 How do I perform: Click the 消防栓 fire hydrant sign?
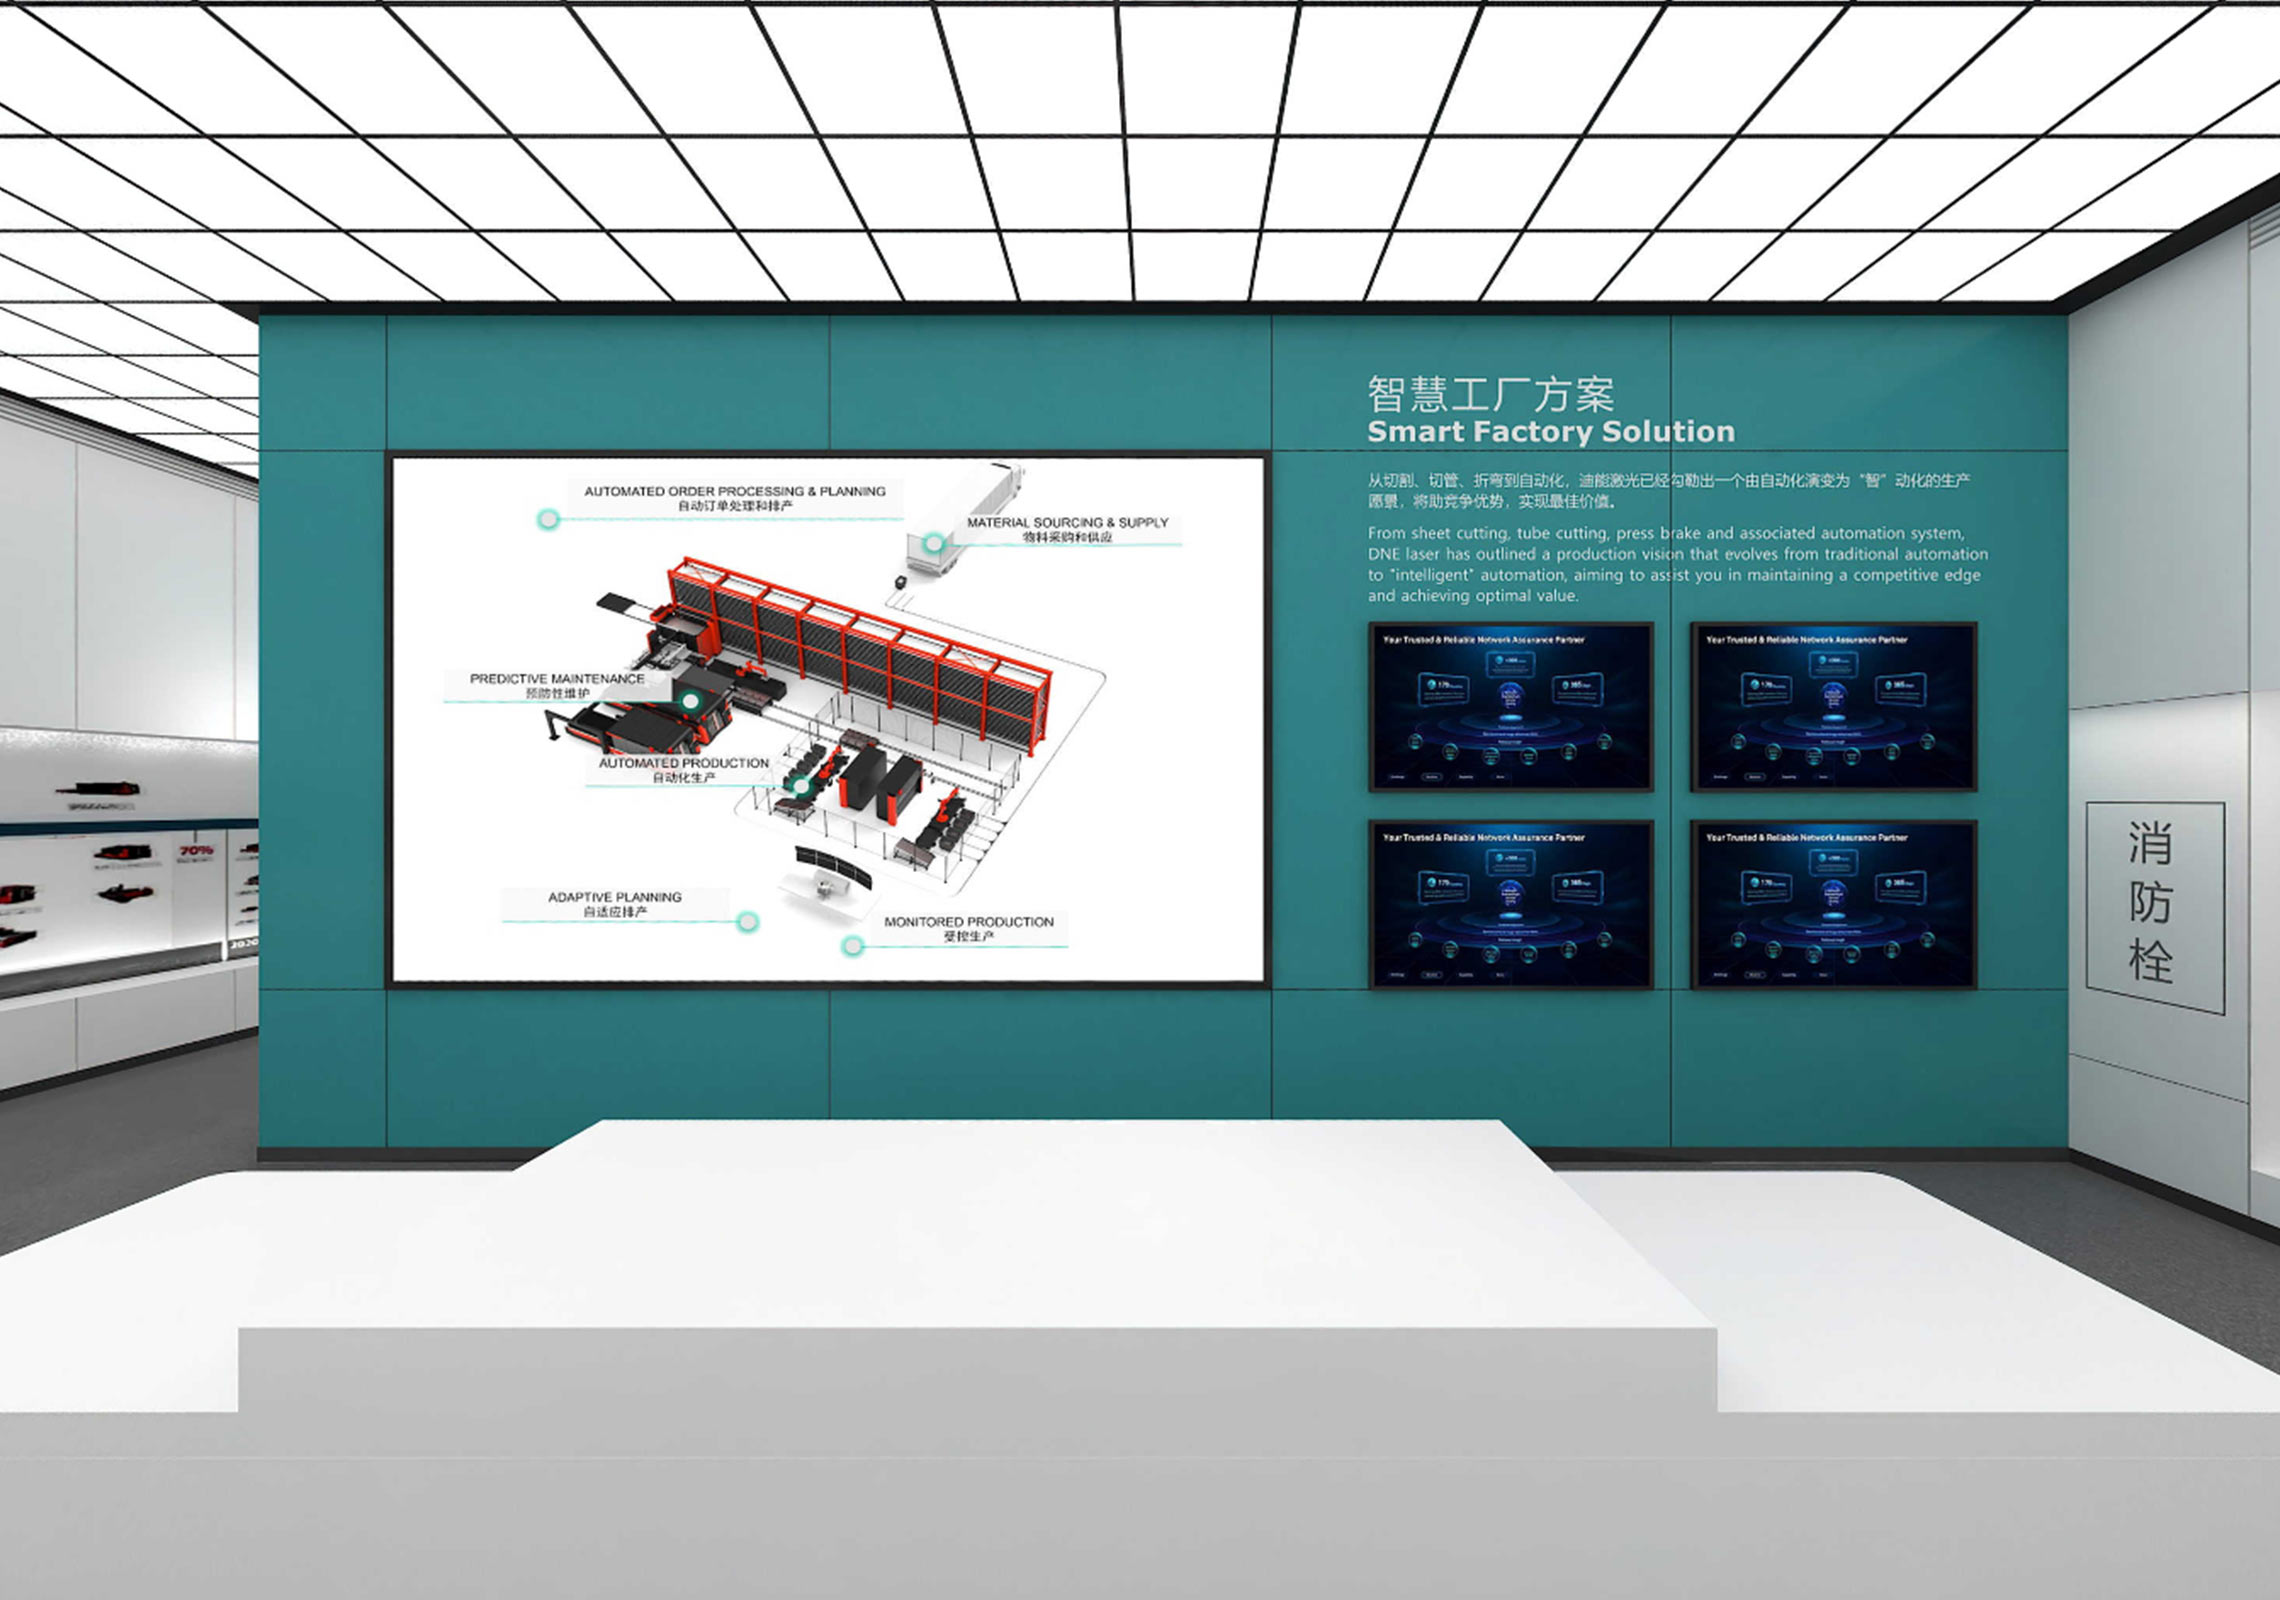click(x=2153, y=905)
